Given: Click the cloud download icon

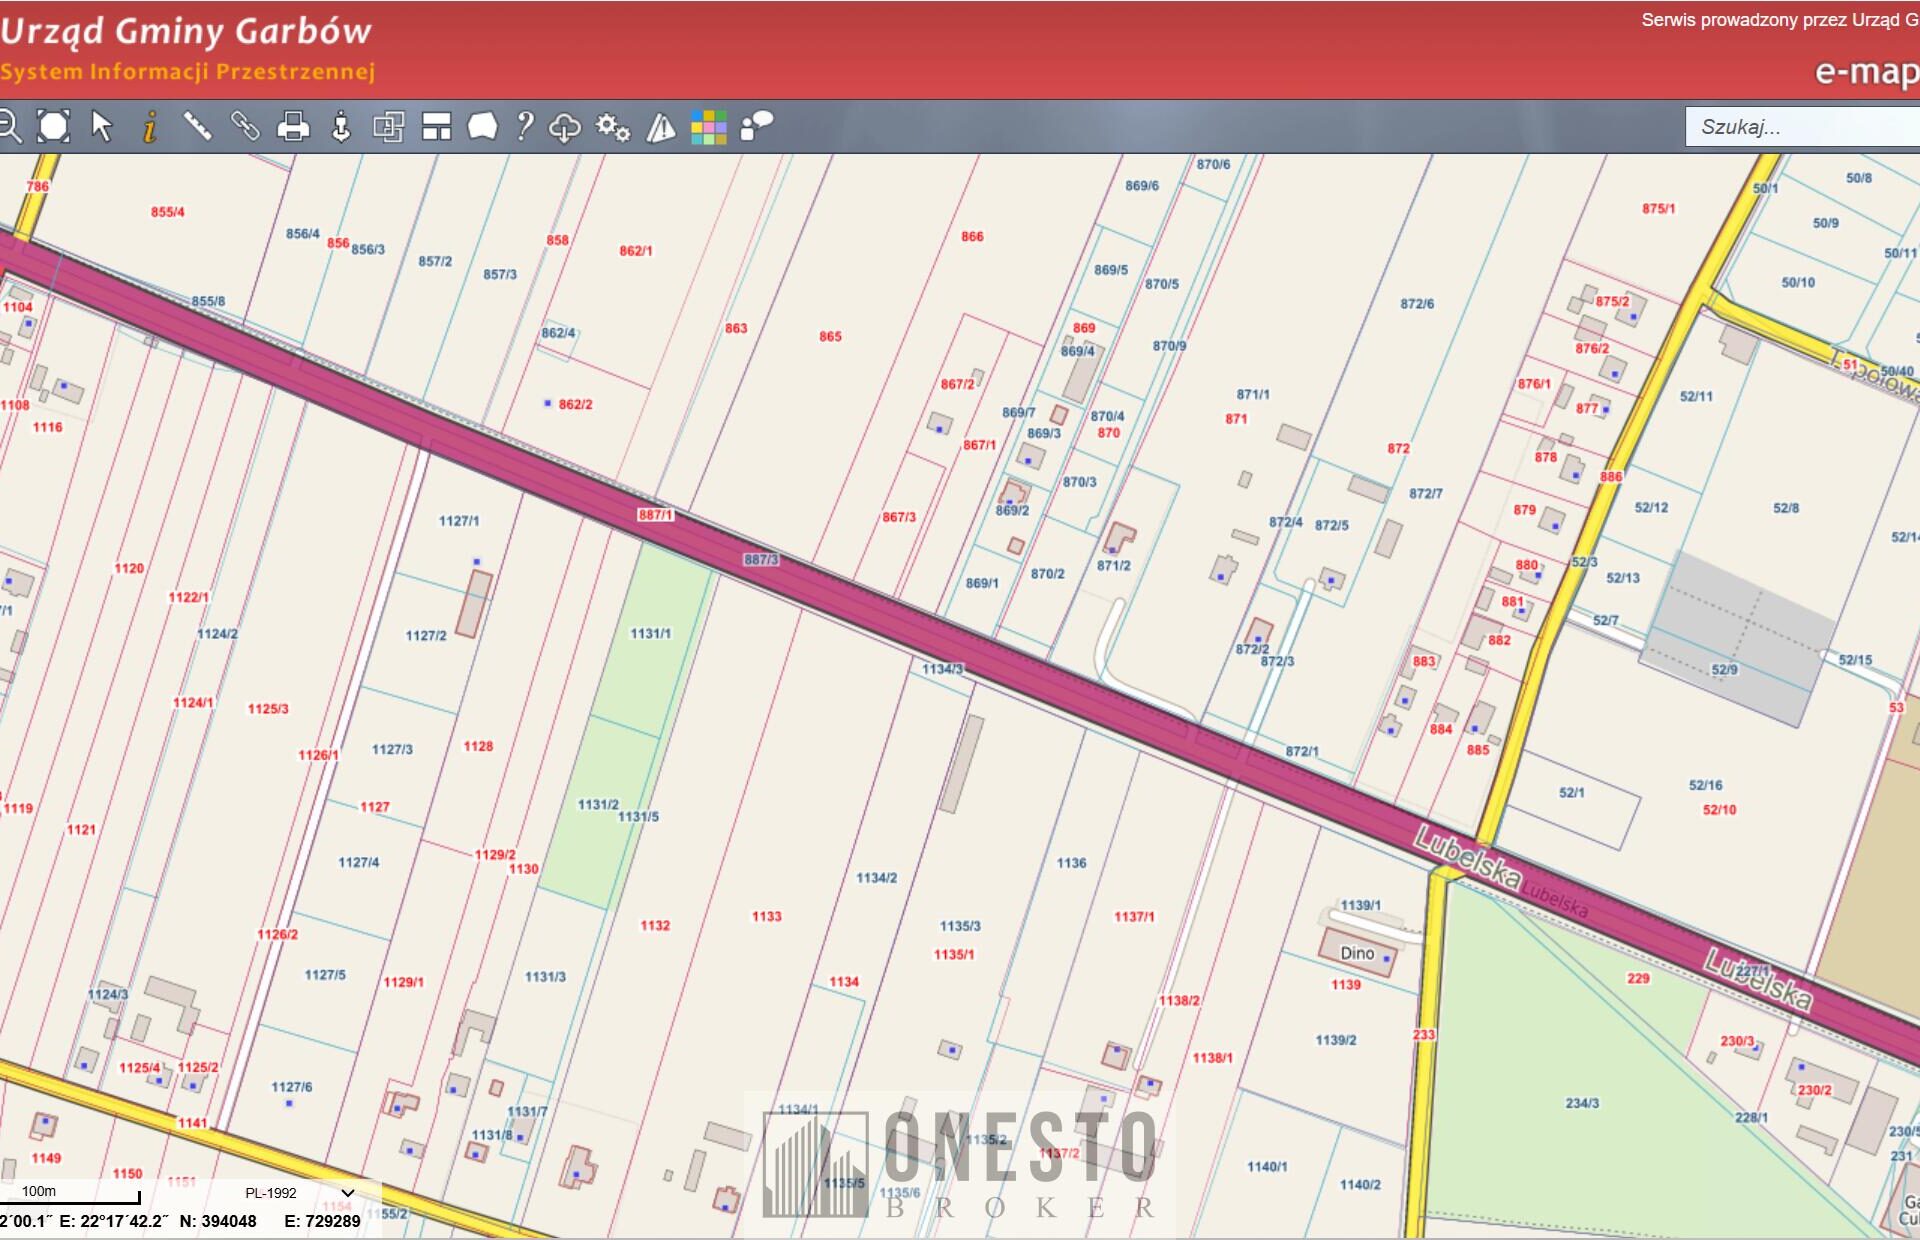Looking at the screenshot, I should tap(565, 127).
